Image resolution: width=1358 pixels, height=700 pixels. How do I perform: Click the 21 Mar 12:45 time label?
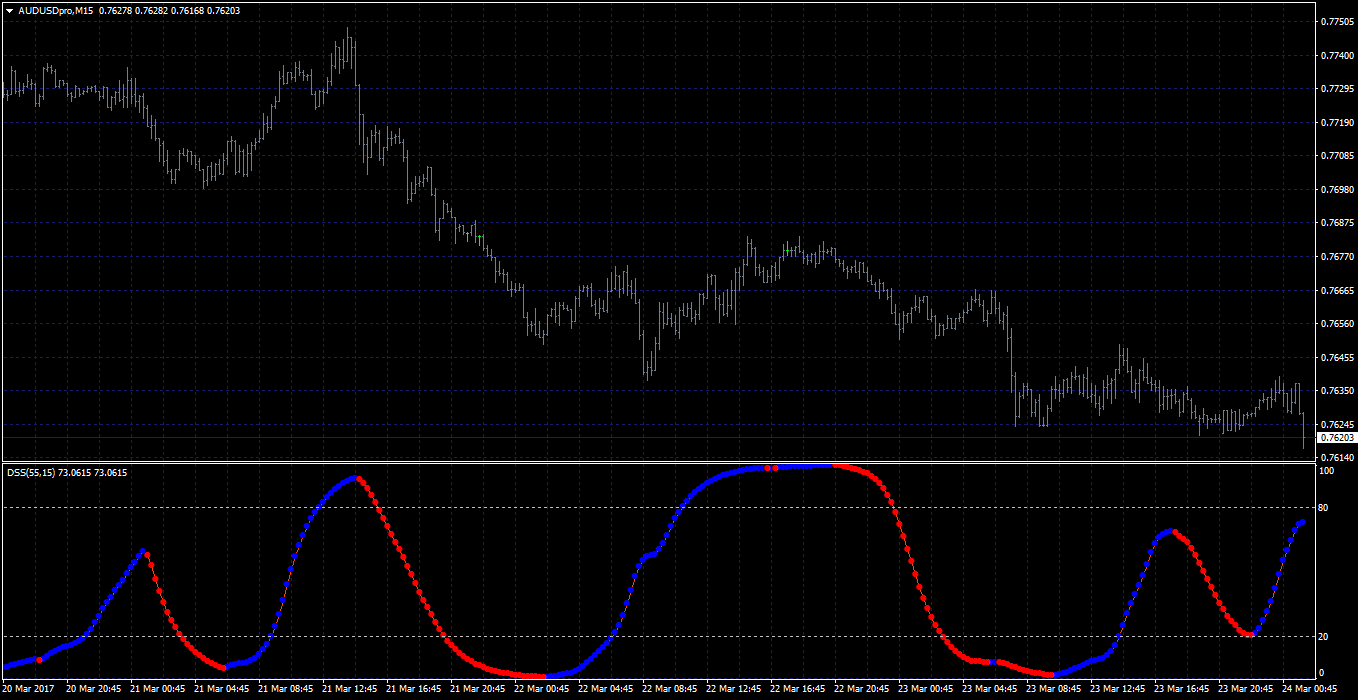[x=350, y=689]
